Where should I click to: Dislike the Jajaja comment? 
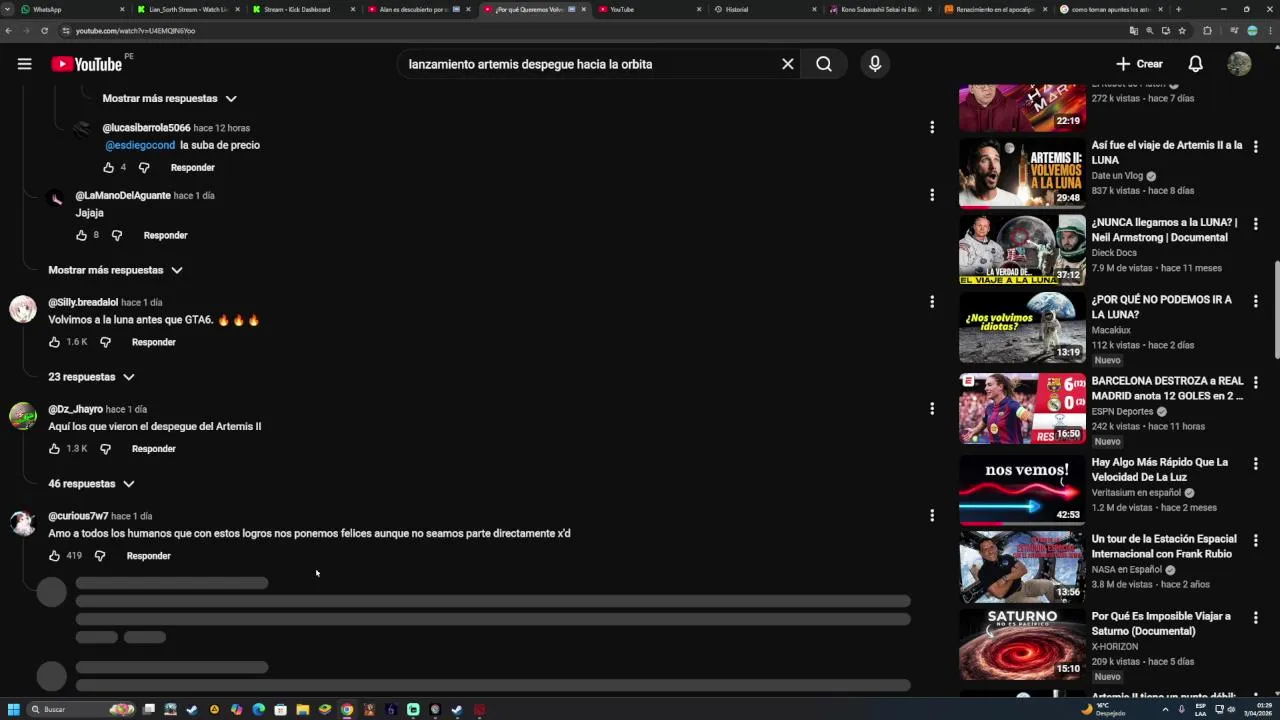[117, 235]
